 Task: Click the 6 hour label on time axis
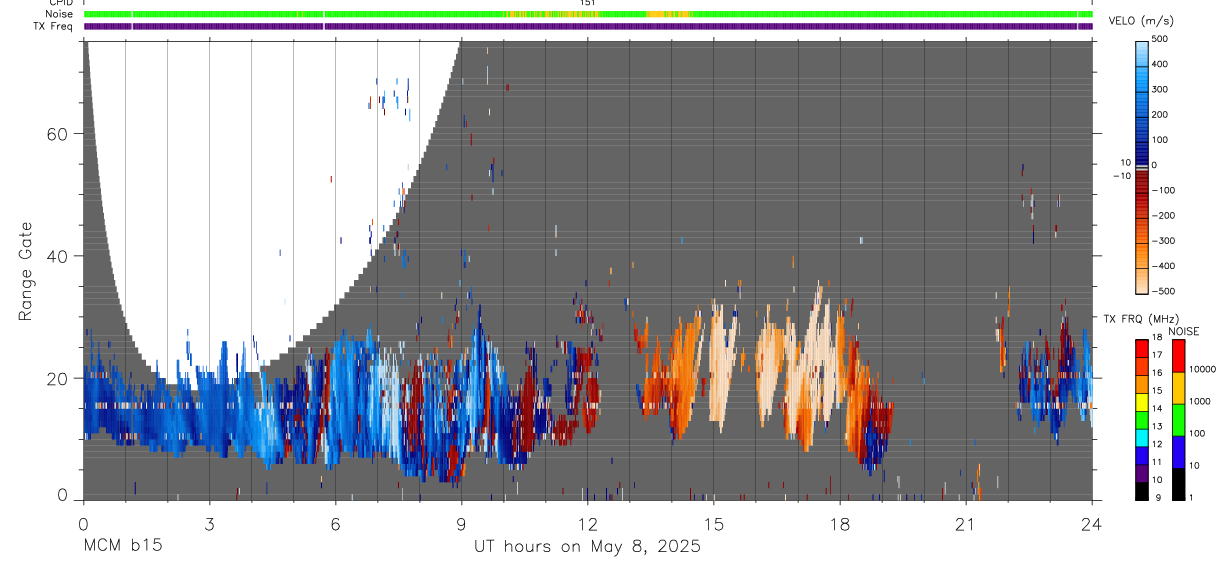pyautogui.click(x=335, y=524)
